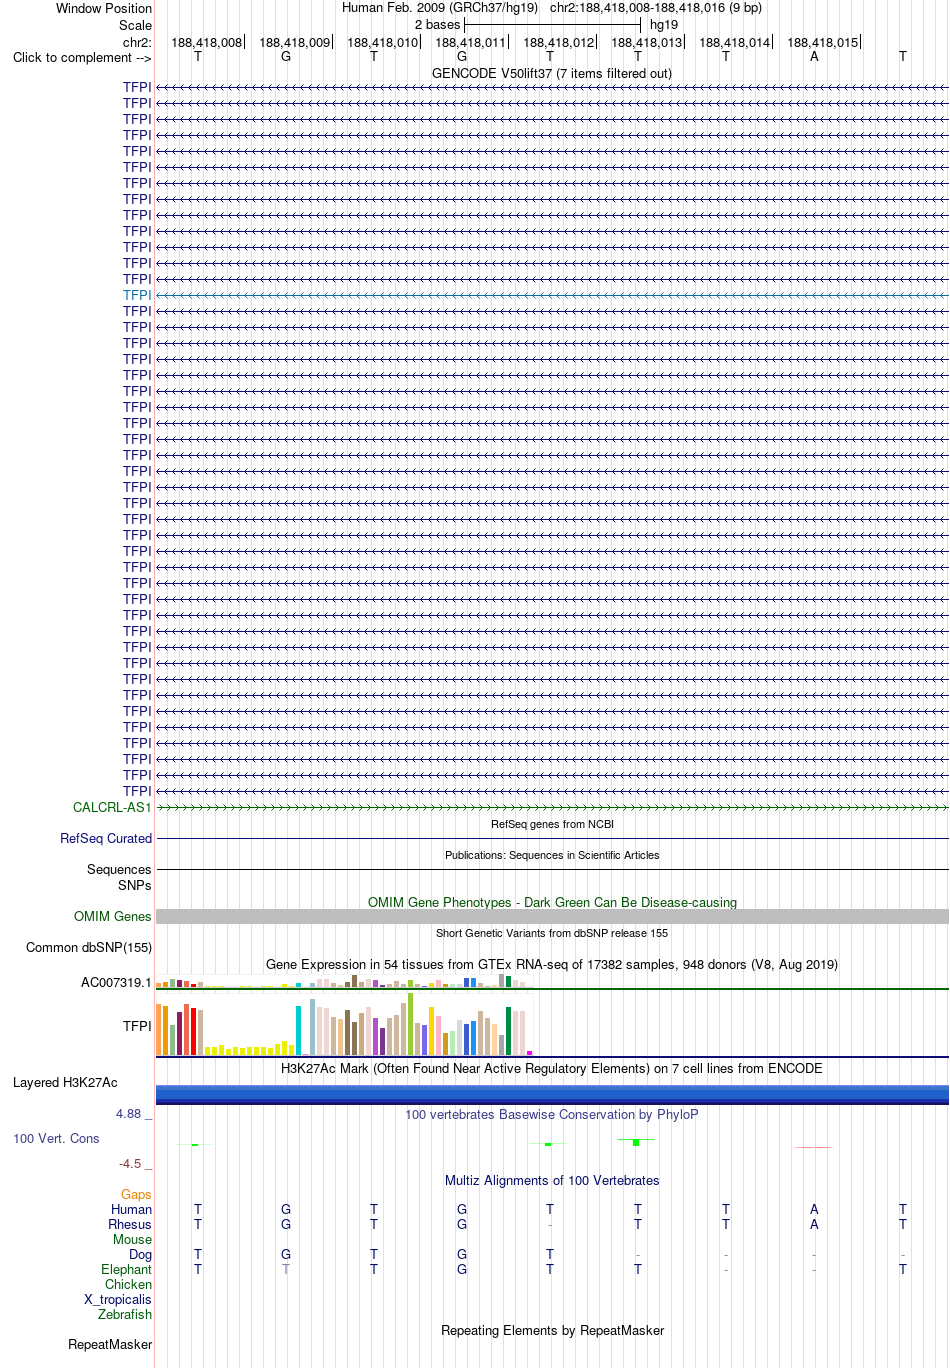950x1368 pixels.
Task: Click the Window Position label
Action: [x=104, y=8]
